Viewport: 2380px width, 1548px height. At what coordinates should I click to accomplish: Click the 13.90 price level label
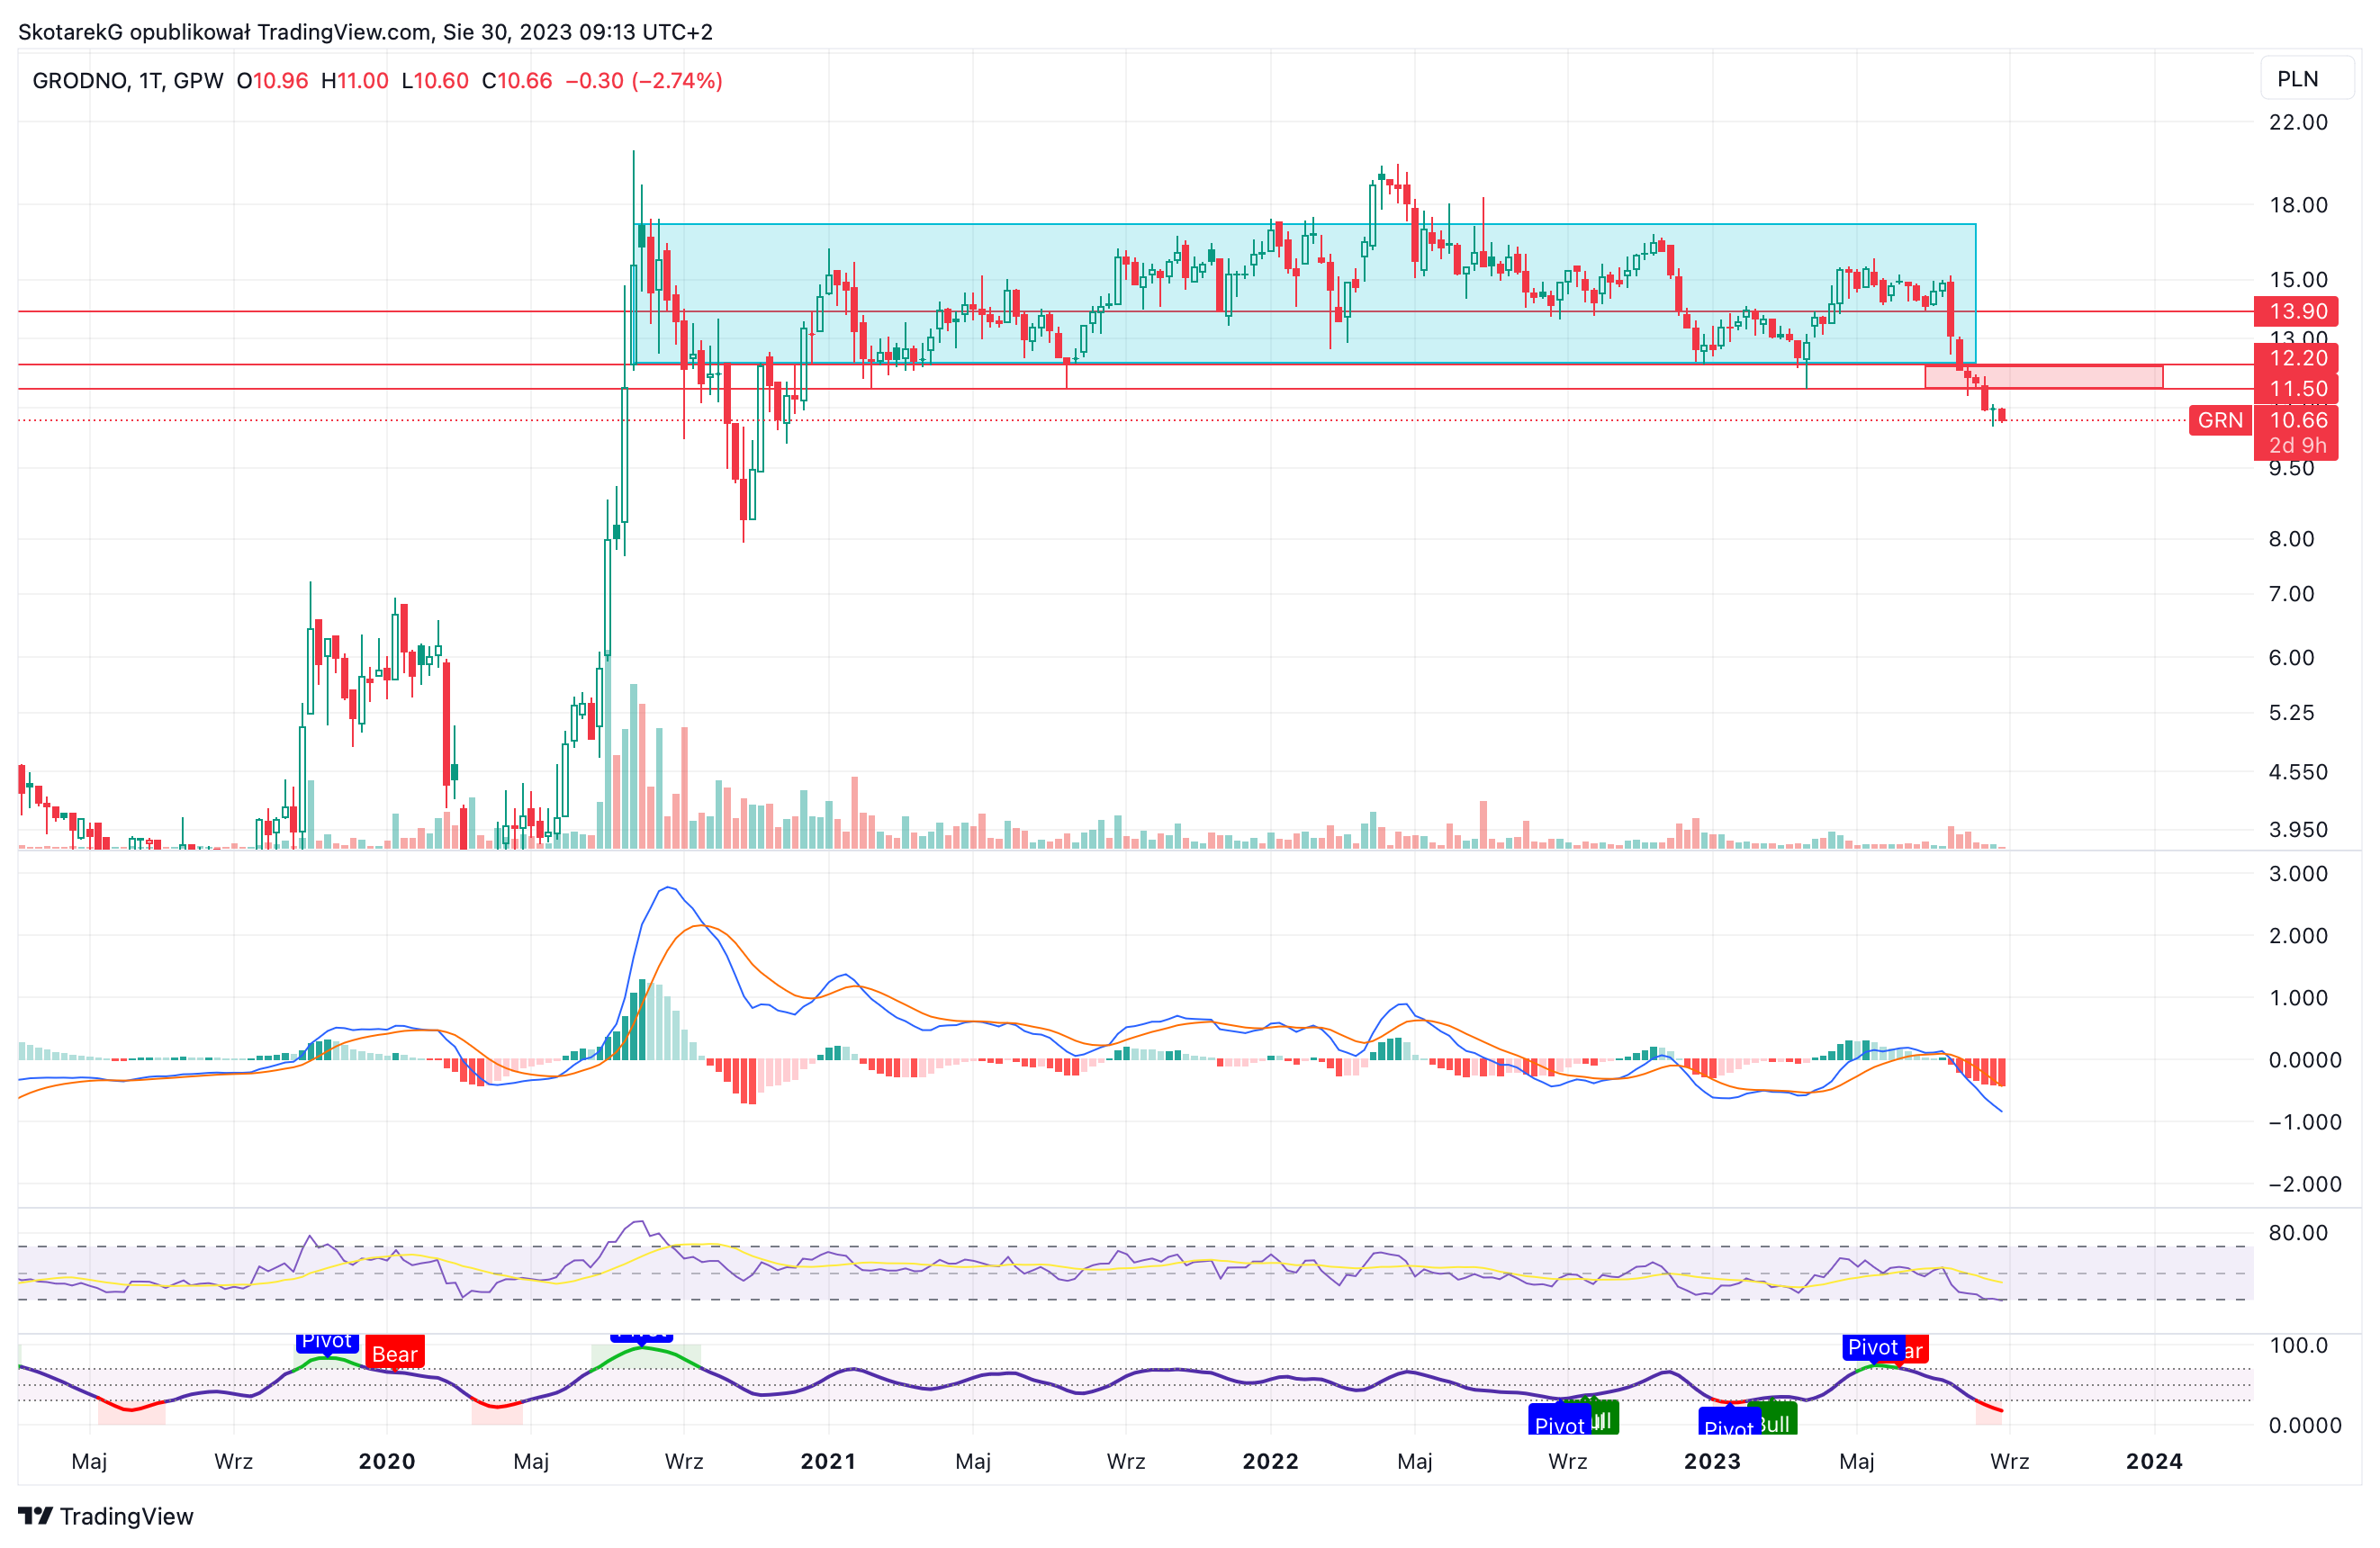click(2296, 311)
